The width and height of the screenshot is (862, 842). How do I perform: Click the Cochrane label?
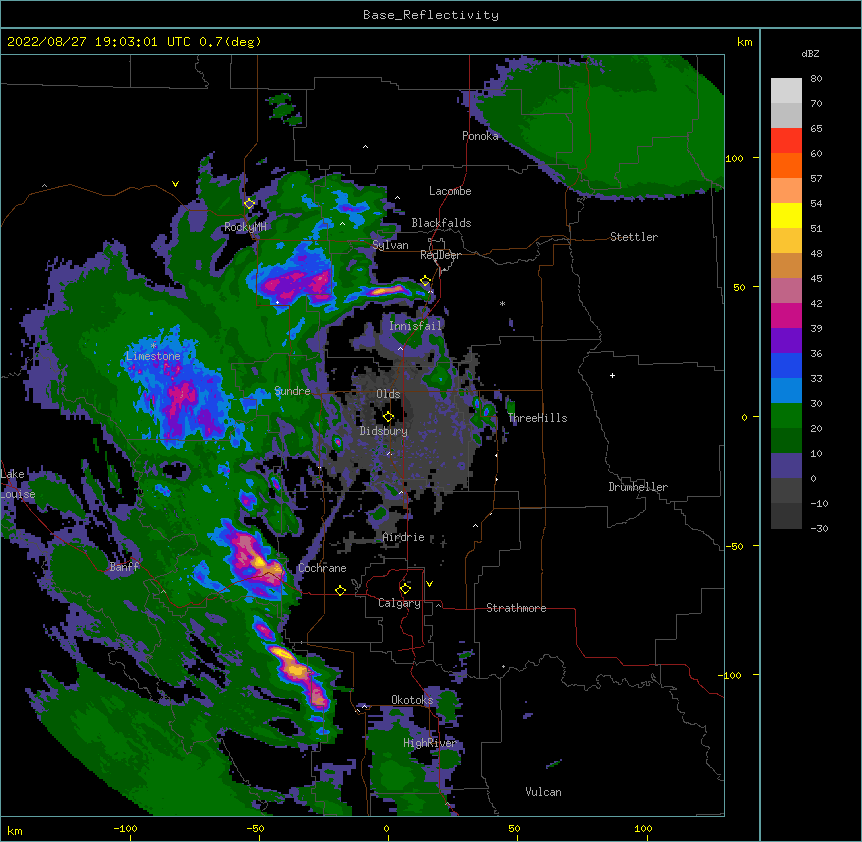[x=322, y=568]
